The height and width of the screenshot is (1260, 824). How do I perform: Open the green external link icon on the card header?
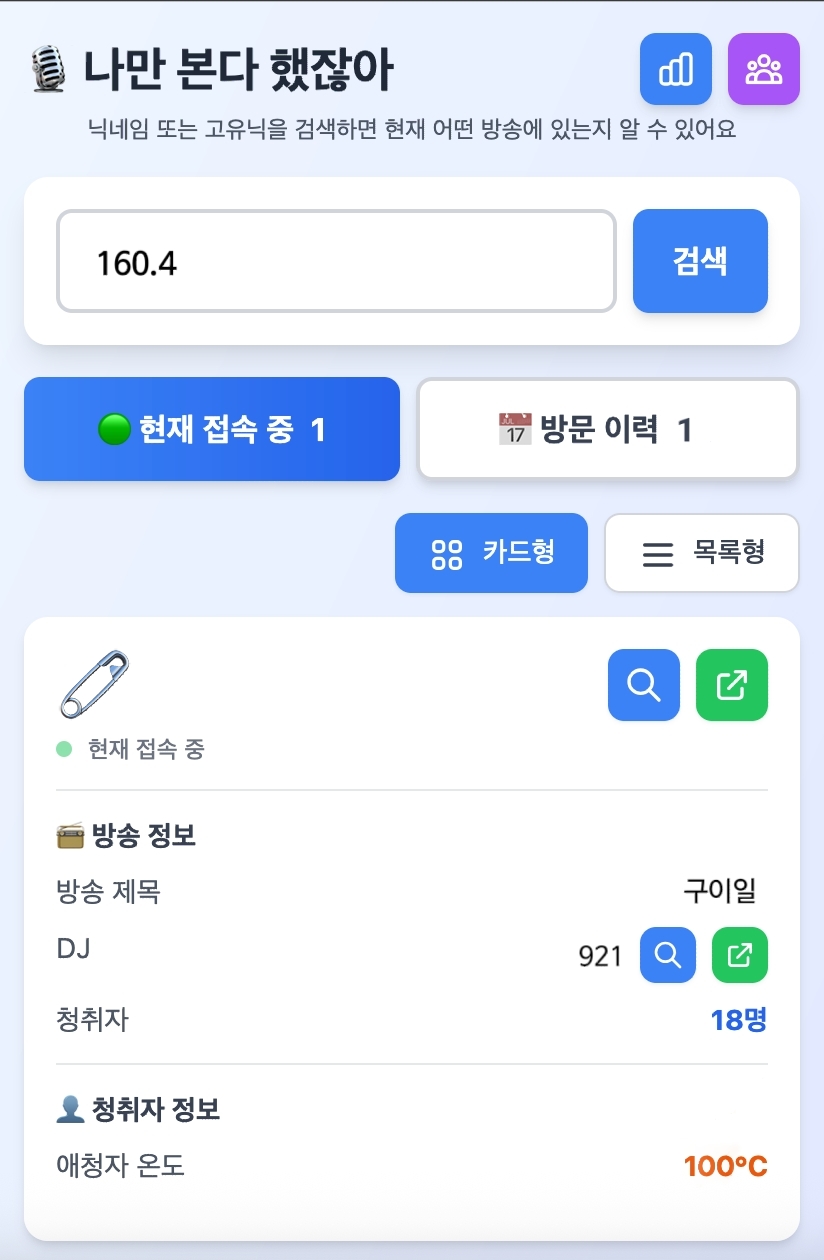click(x=732, y=685)
